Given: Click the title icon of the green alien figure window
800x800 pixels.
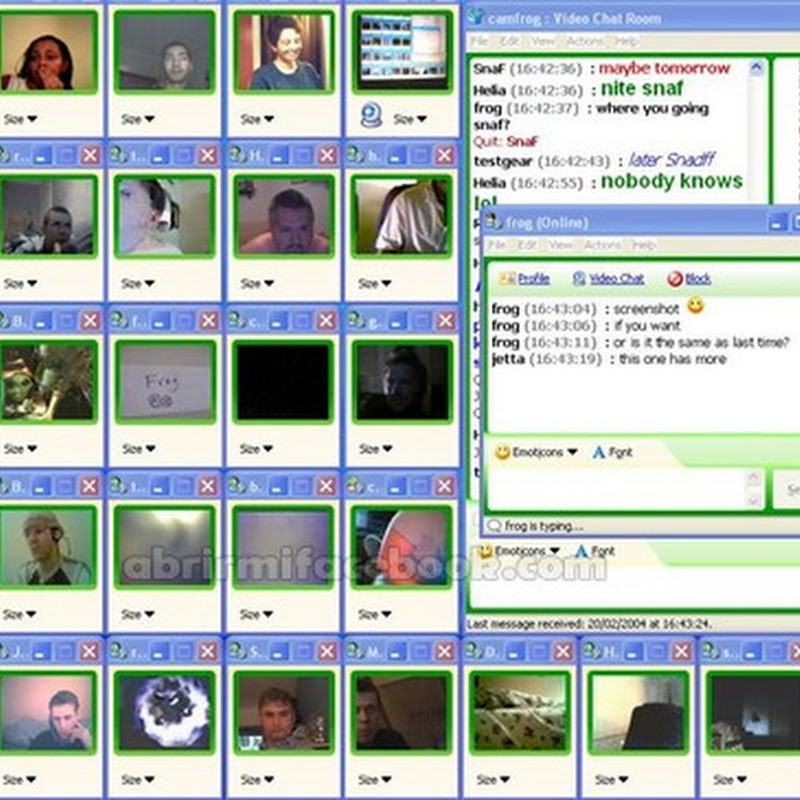Looking at the screenshot, I should coord(5,320).
